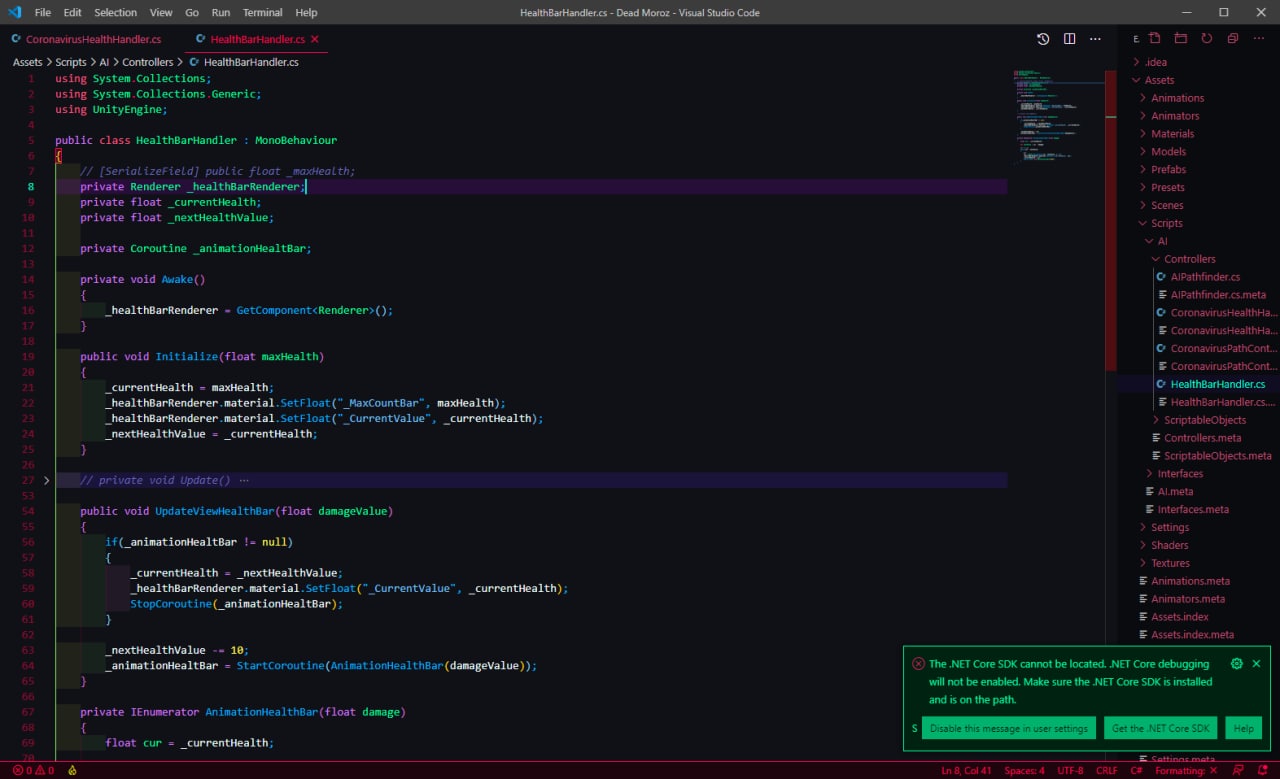Open the Help menu in menu bar
The height and width of the screenshot is (779, 1280).
click(x=307, y=13)
